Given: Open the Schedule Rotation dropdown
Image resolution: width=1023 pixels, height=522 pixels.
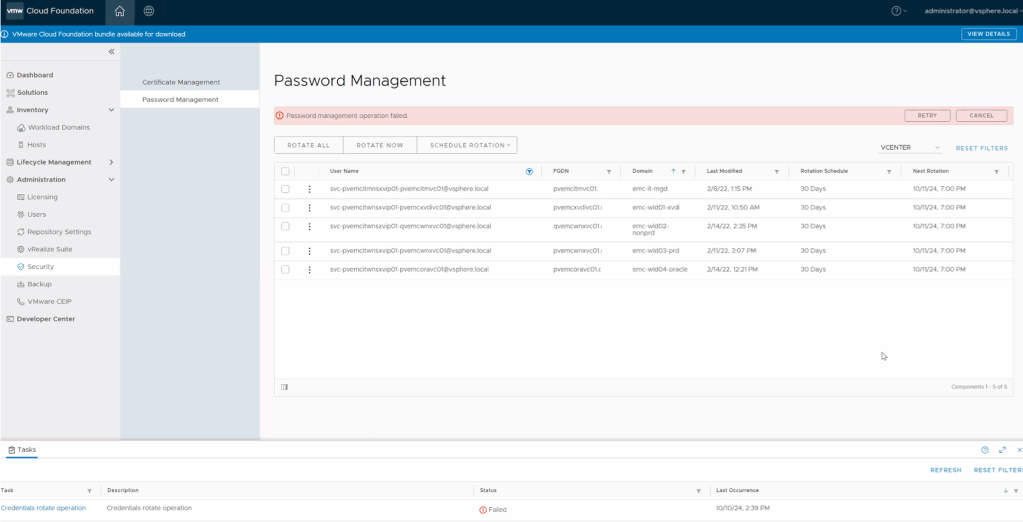Looking at the screenshot, I should tap(469, 145).
